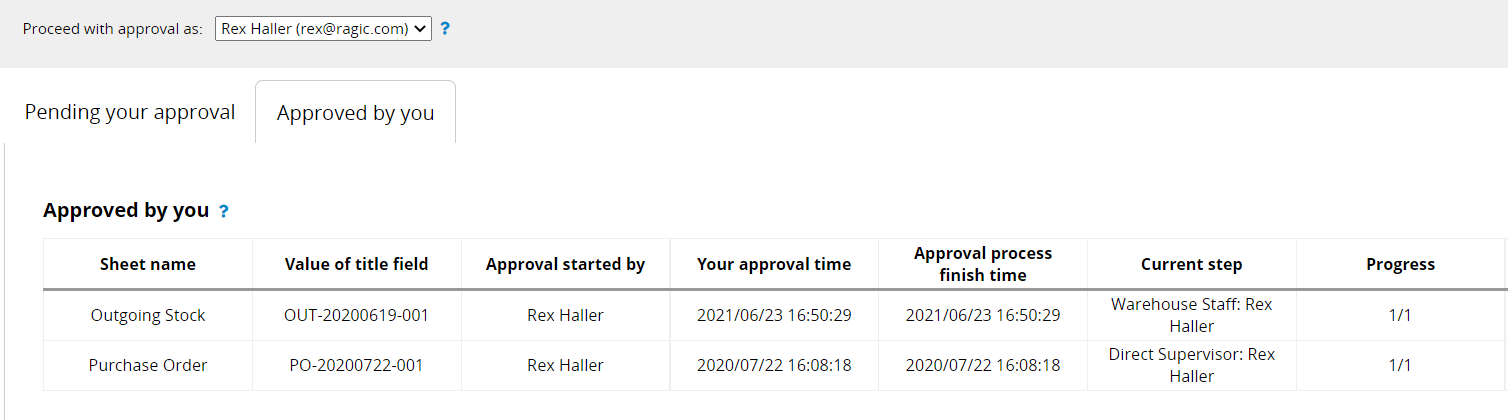The width and height of the screenshot is (1508, 420).
Task: Click the Progress column header
Action: [1401, 264]
